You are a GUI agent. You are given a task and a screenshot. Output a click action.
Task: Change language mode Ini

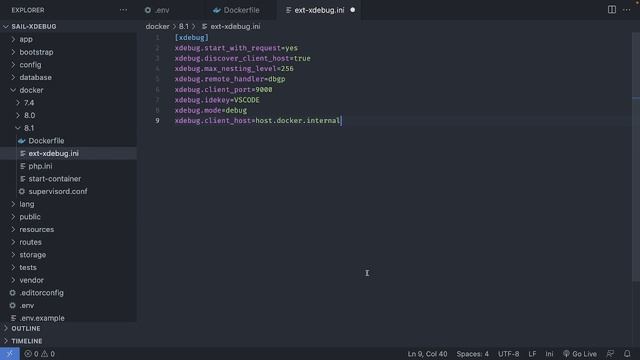[549, 354]
